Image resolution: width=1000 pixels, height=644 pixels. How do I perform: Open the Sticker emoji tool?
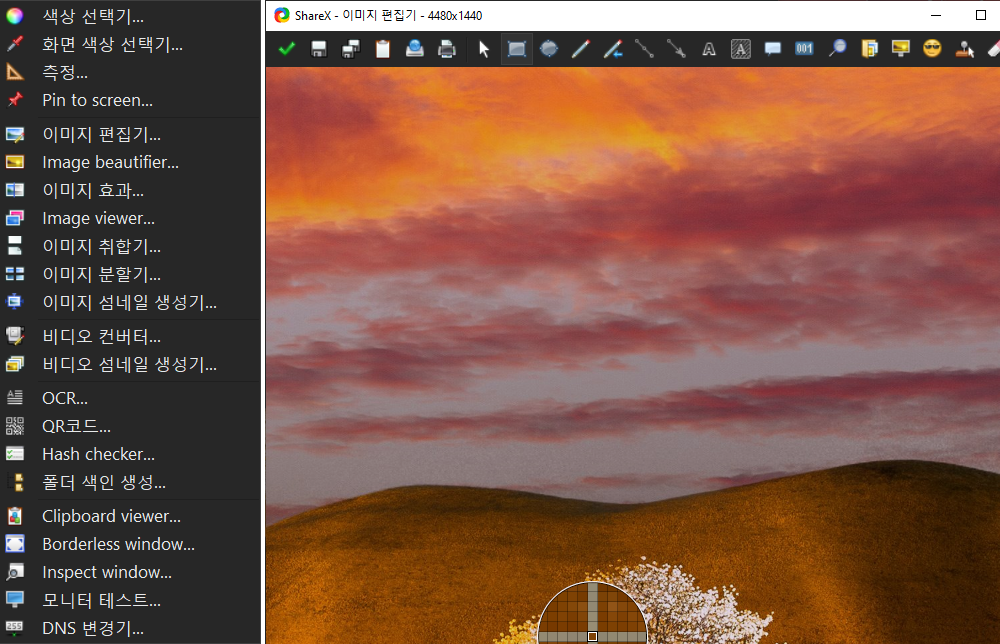pos(932,48)
